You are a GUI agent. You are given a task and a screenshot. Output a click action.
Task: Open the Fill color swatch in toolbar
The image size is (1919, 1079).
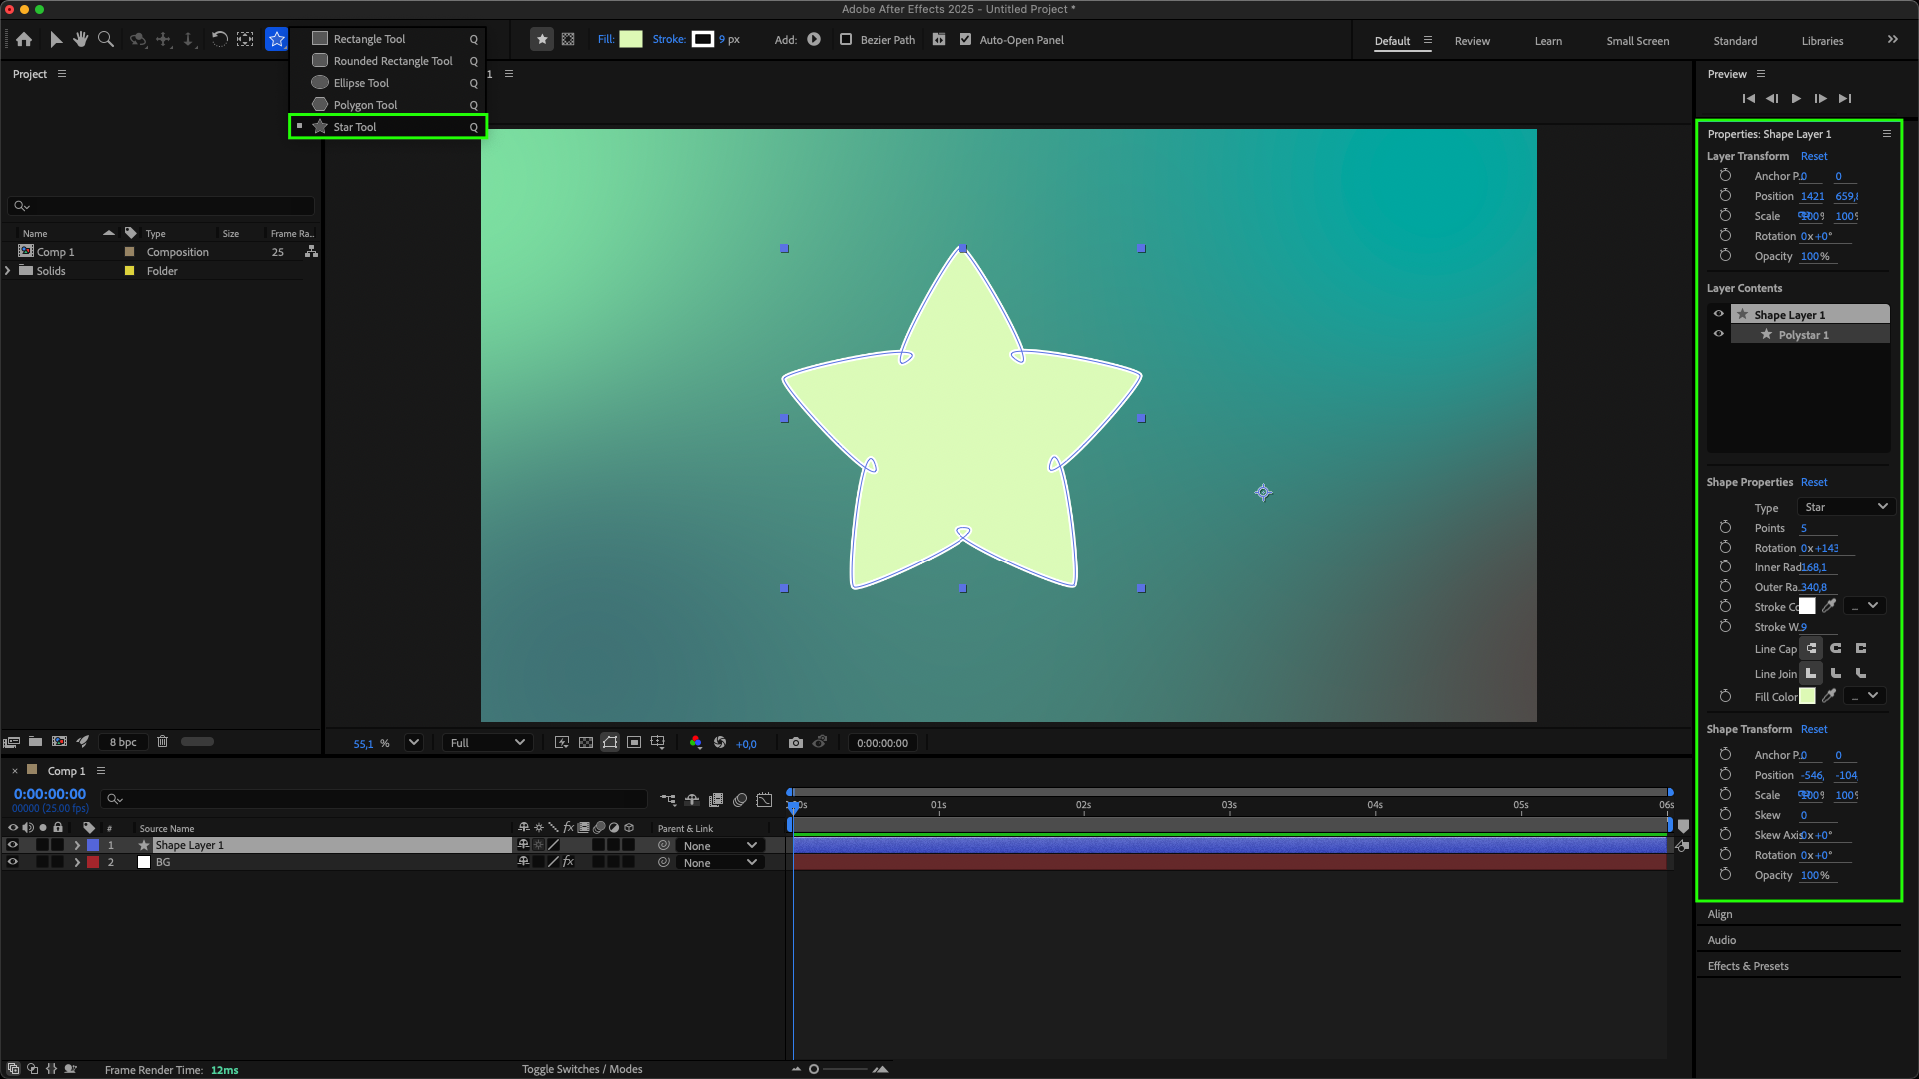pos(631,40)
